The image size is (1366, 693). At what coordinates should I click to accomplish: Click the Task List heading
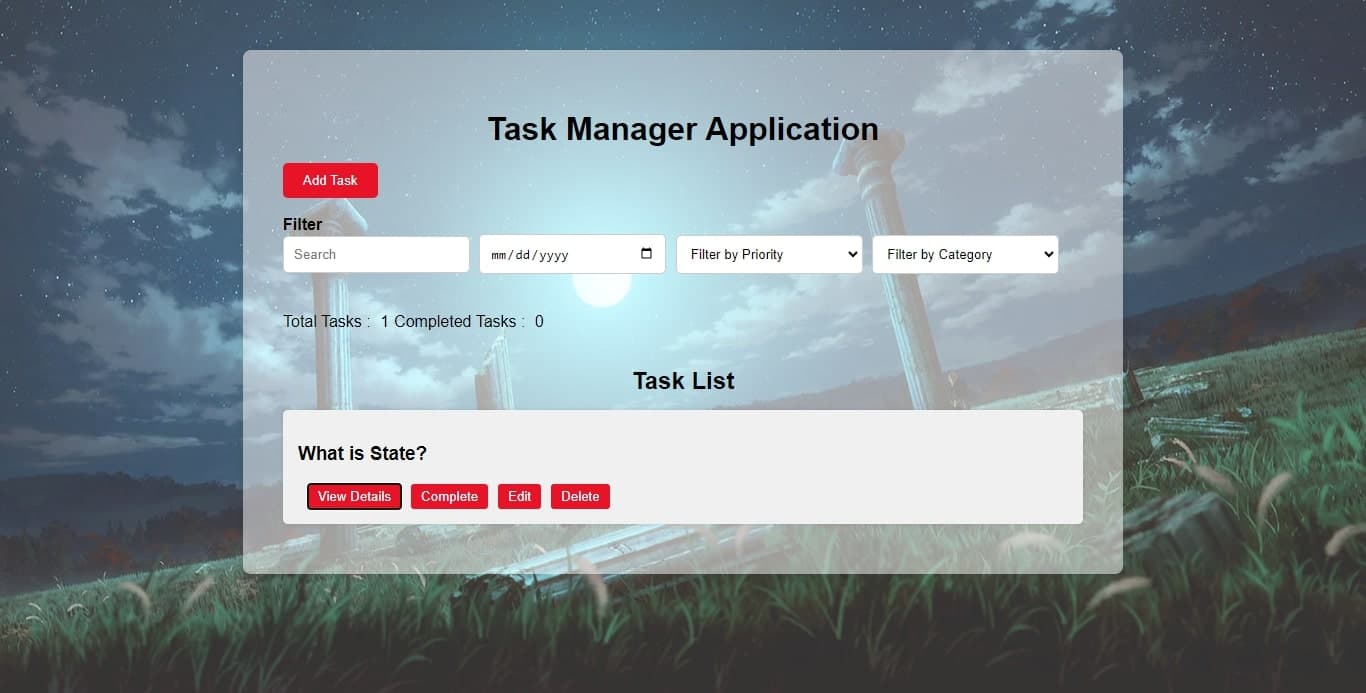683,381
